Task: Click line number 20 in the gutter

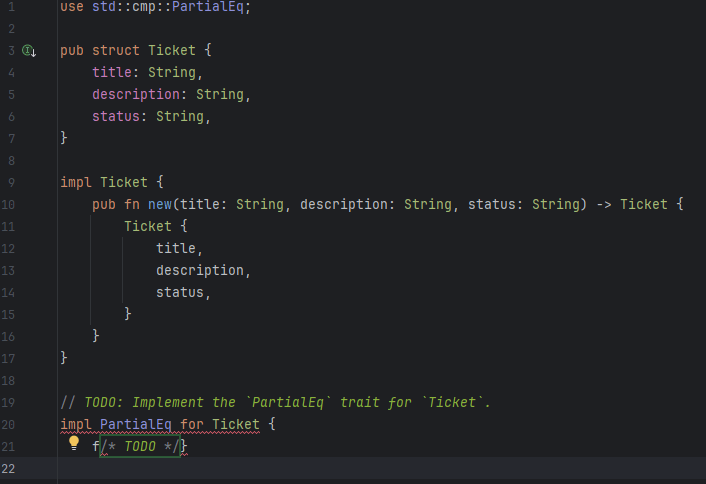Action: pyautogui.click(x=10, y=424)
